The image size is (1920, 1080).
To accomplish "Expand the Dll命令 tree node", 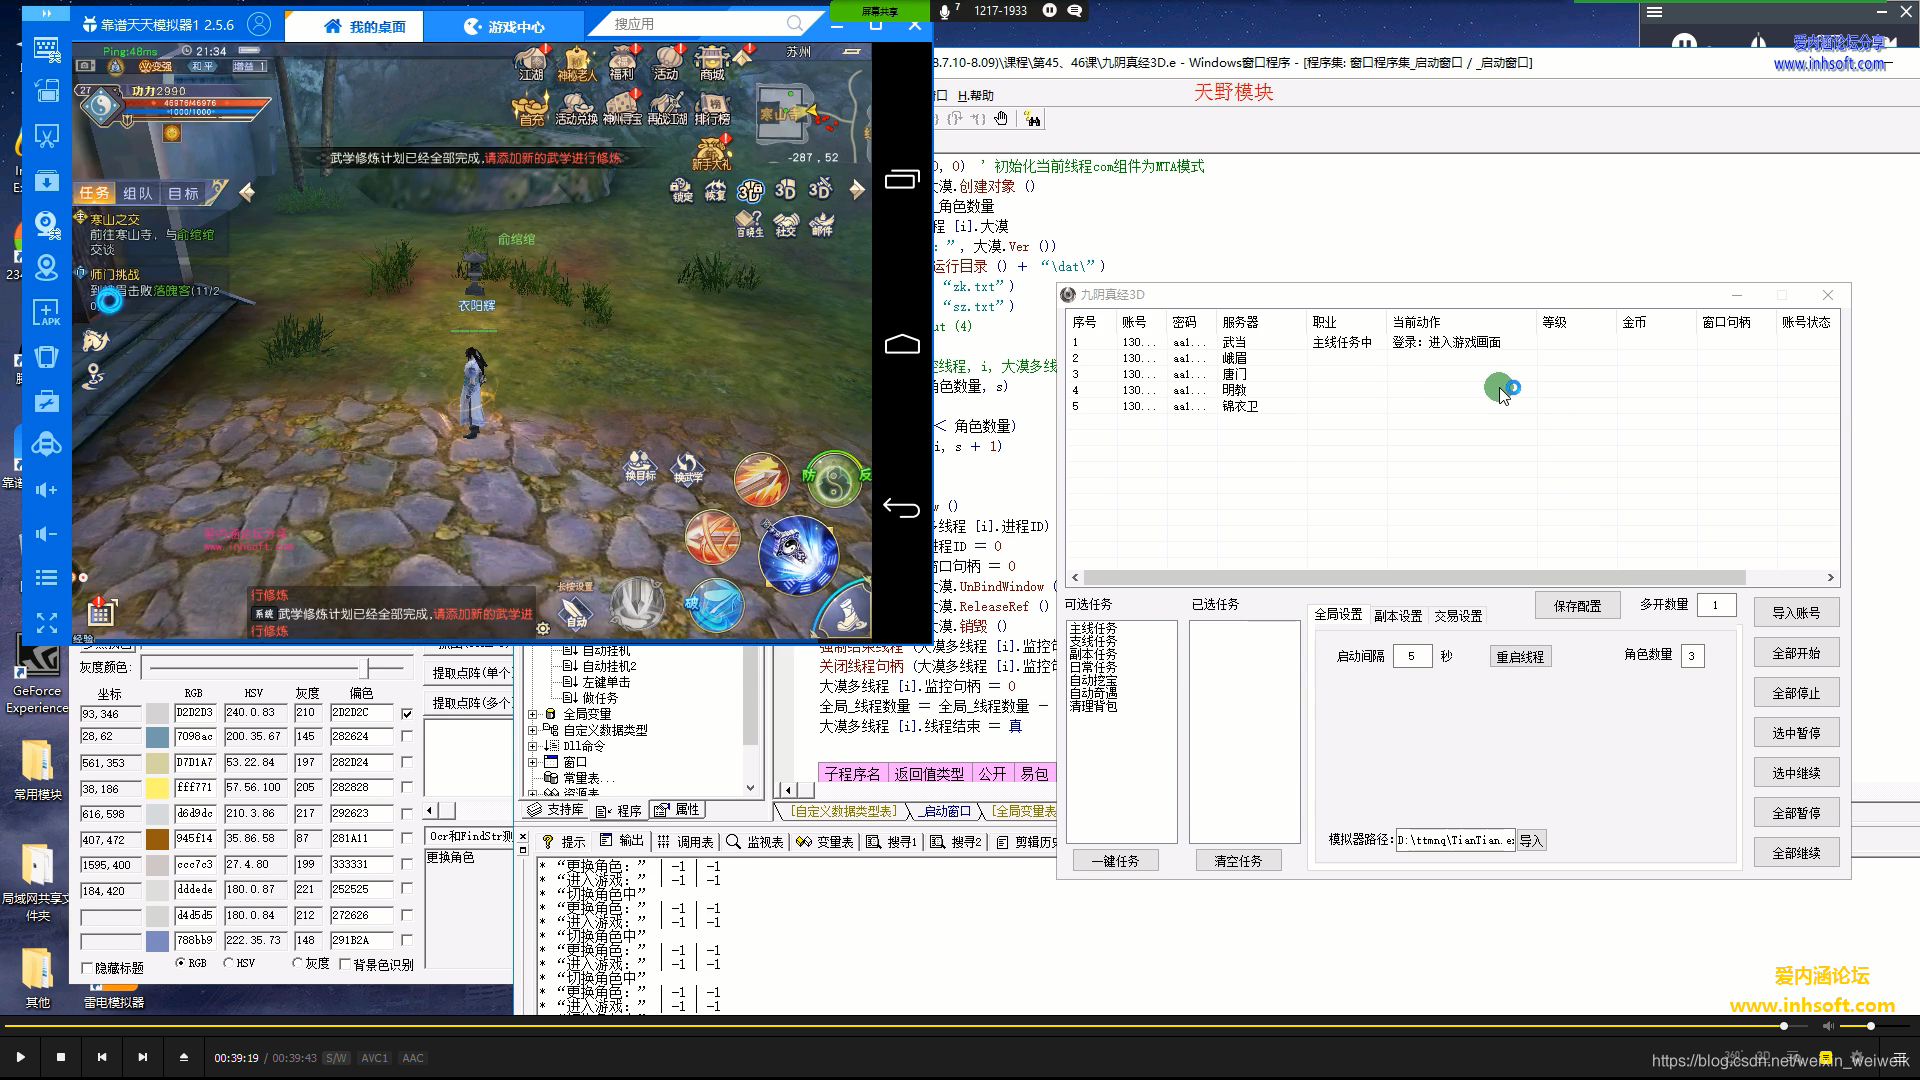I will 533,746.
